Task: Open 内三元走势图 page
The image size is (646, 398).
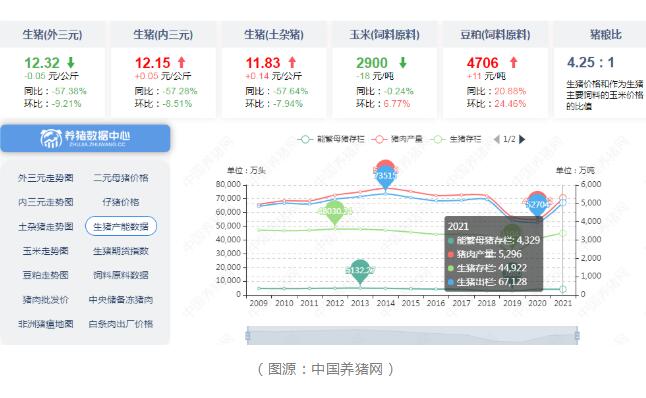Action: click(46, 202)
